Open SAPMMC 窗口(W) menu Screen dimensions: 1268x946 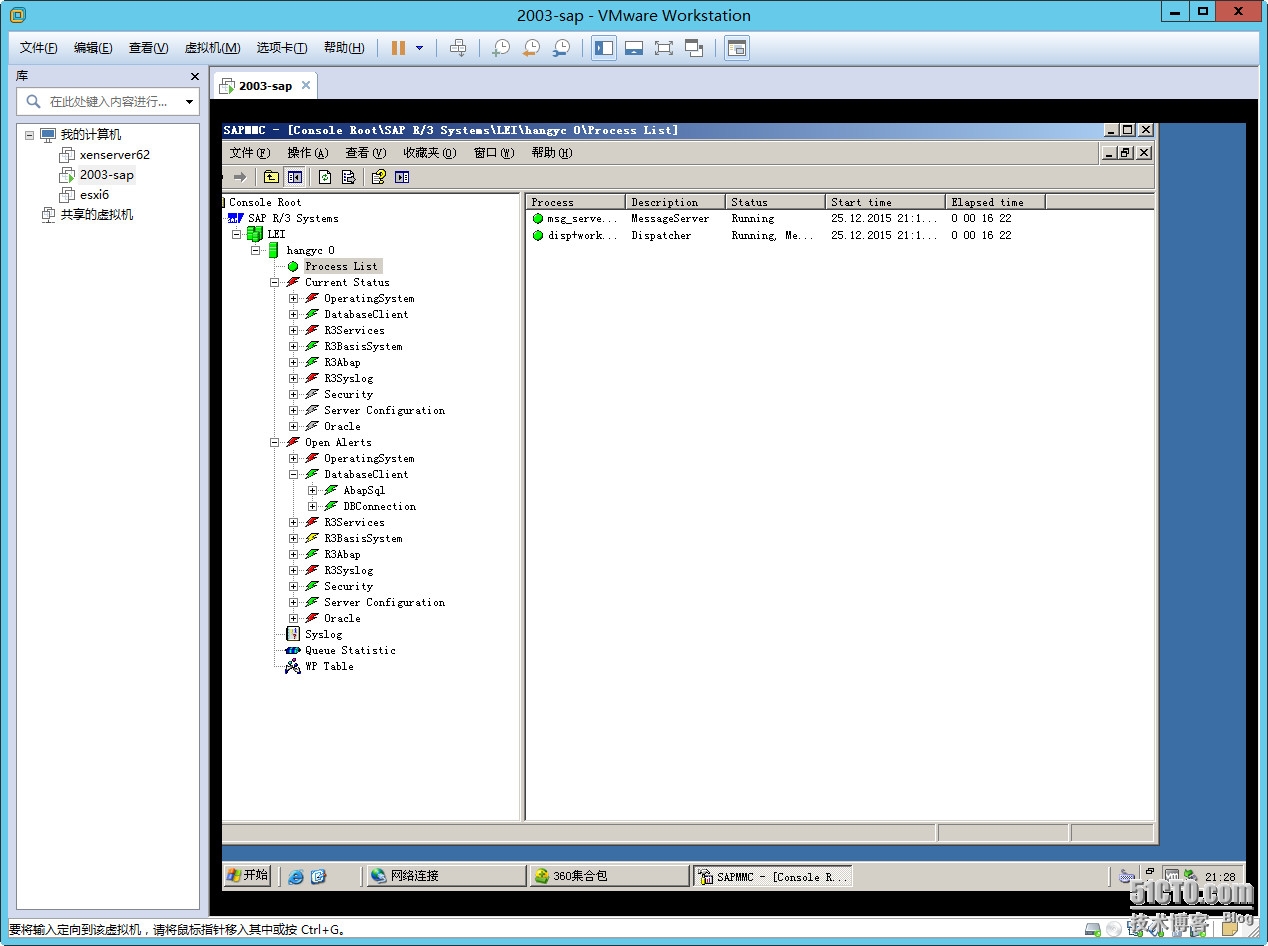click(494, 153)
